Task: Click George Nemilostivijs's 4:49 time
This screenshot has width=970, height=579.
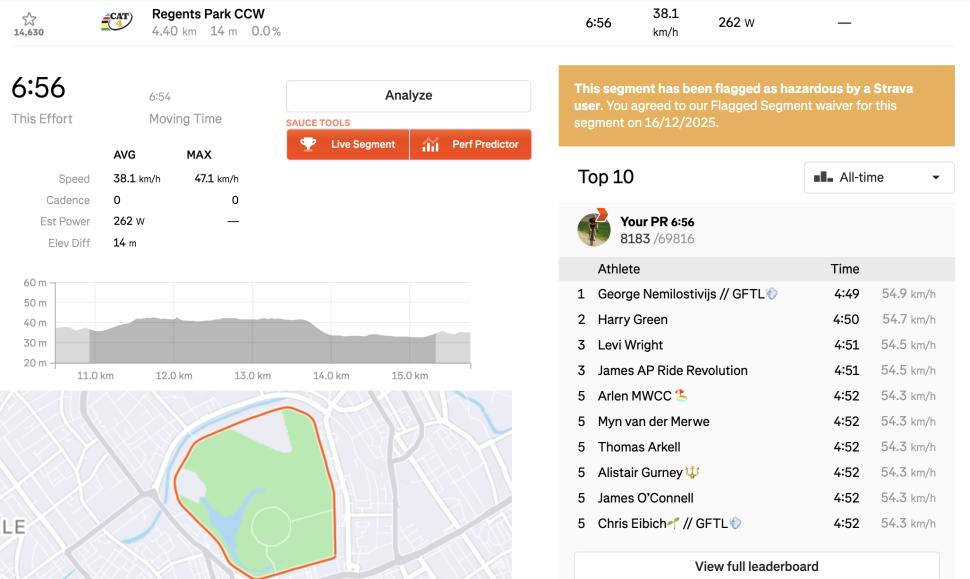Action: tap(846, 294)
